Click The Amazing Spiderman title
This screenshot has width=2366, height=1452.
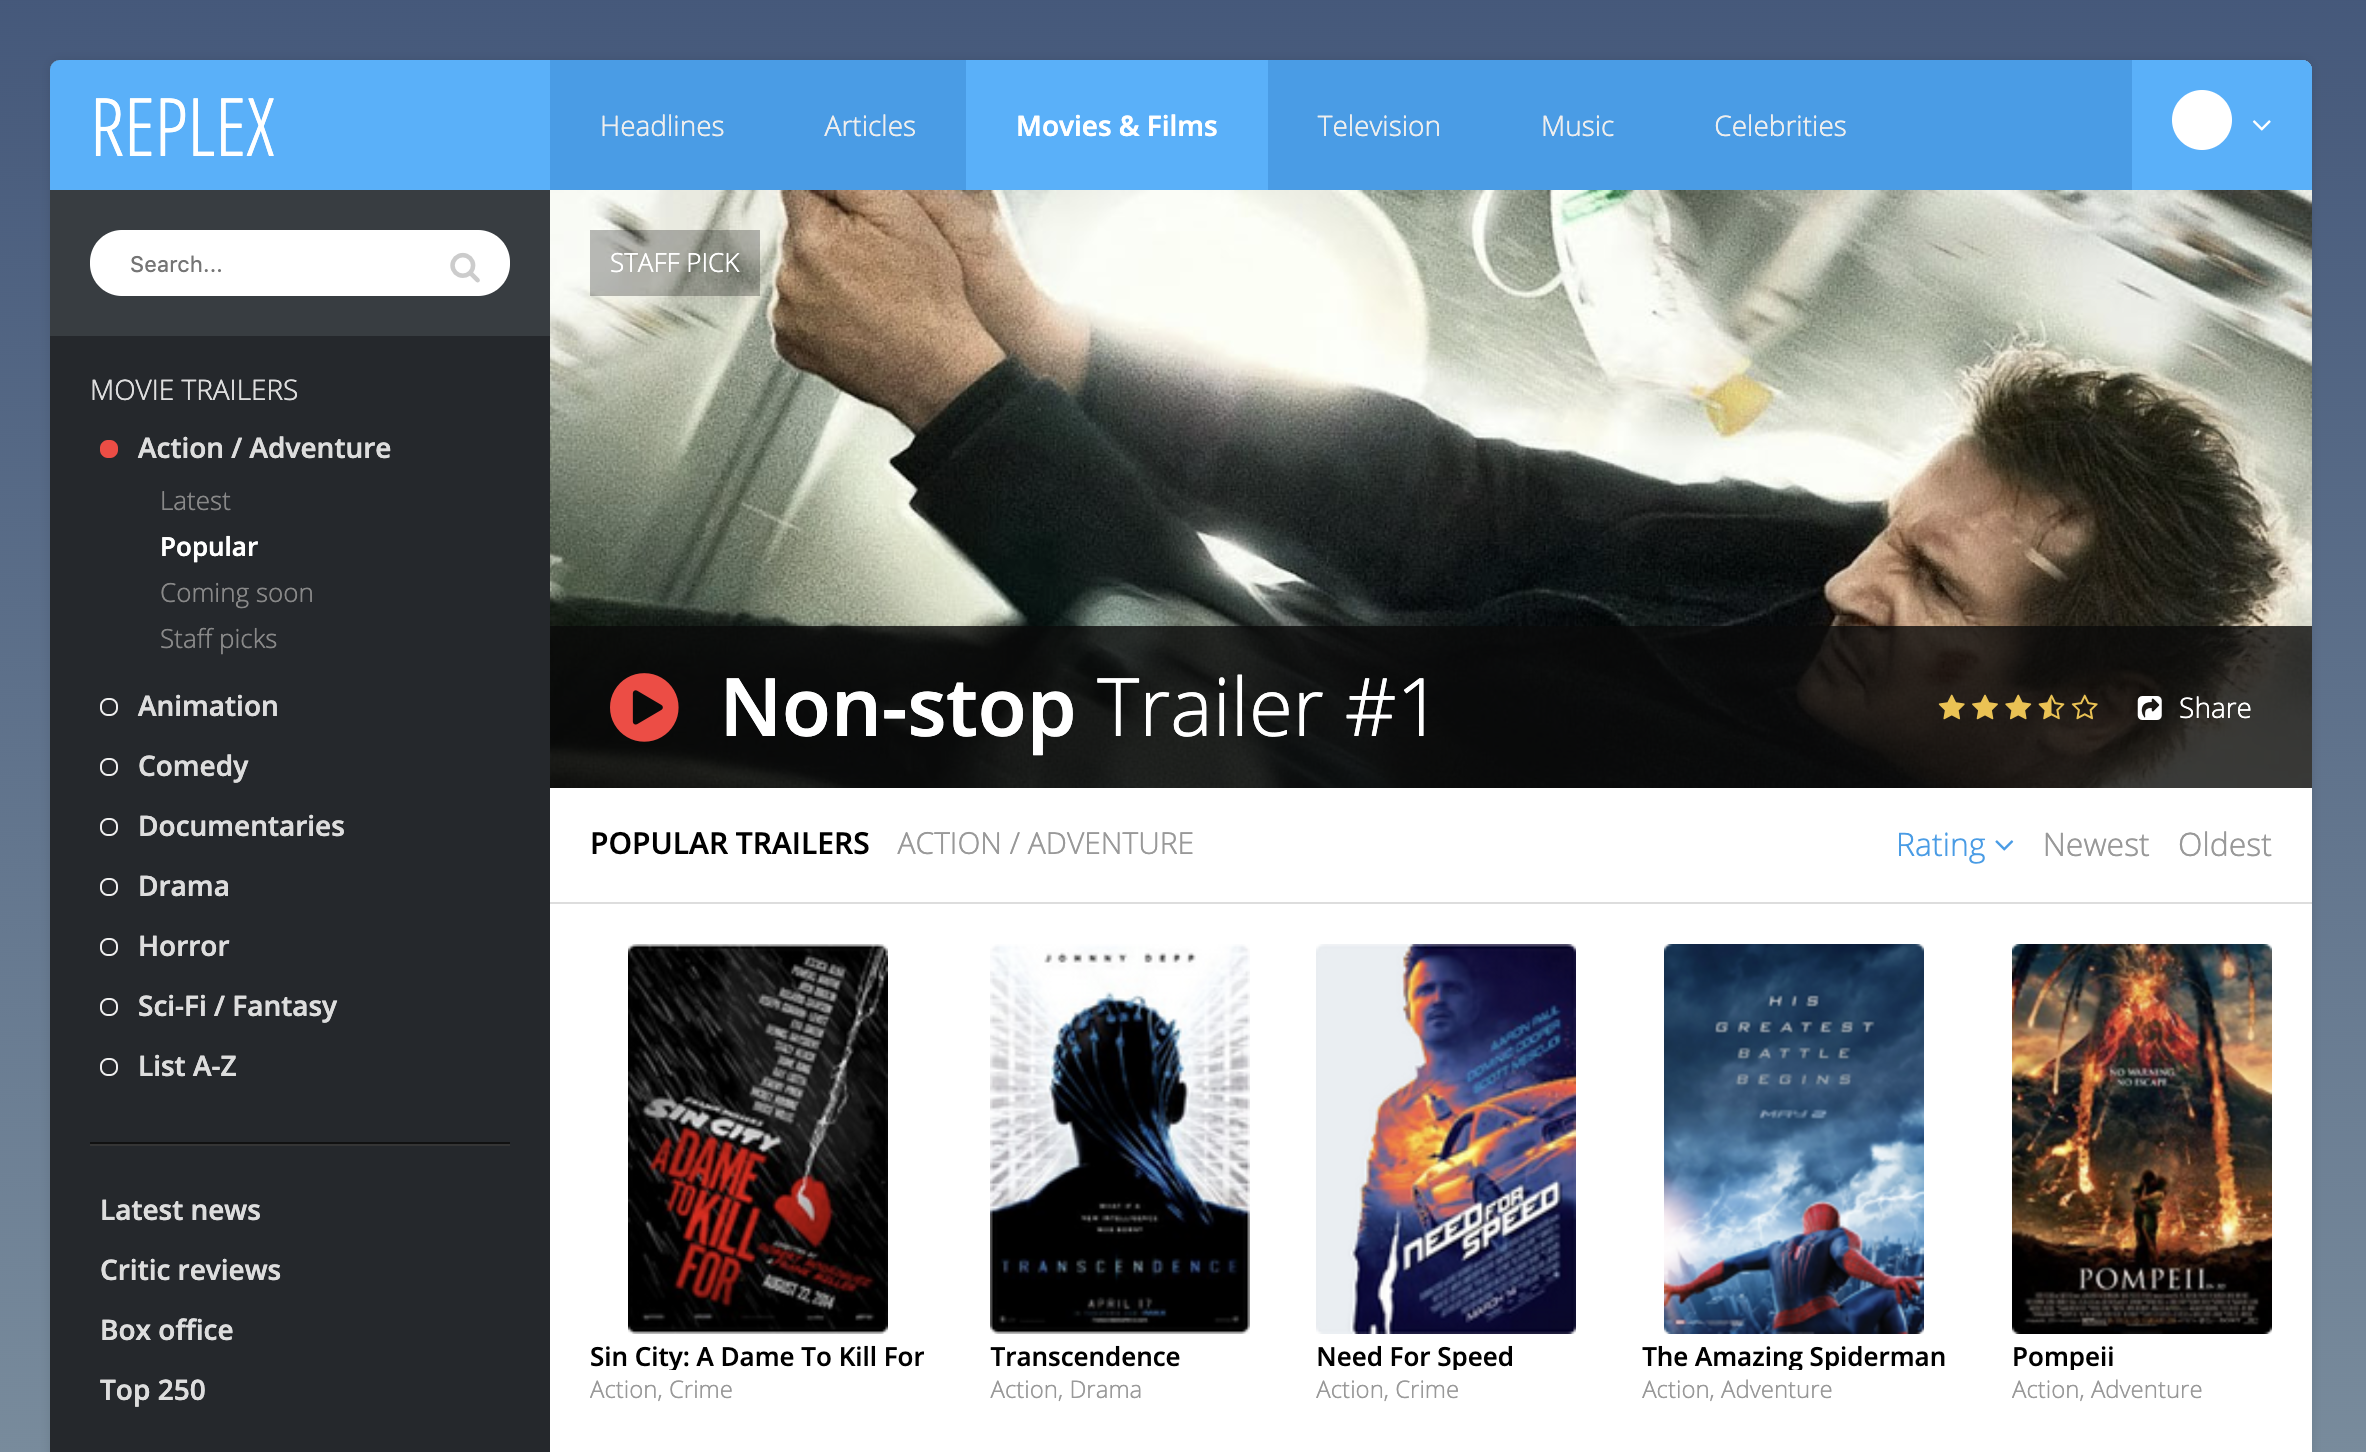1793,1357
